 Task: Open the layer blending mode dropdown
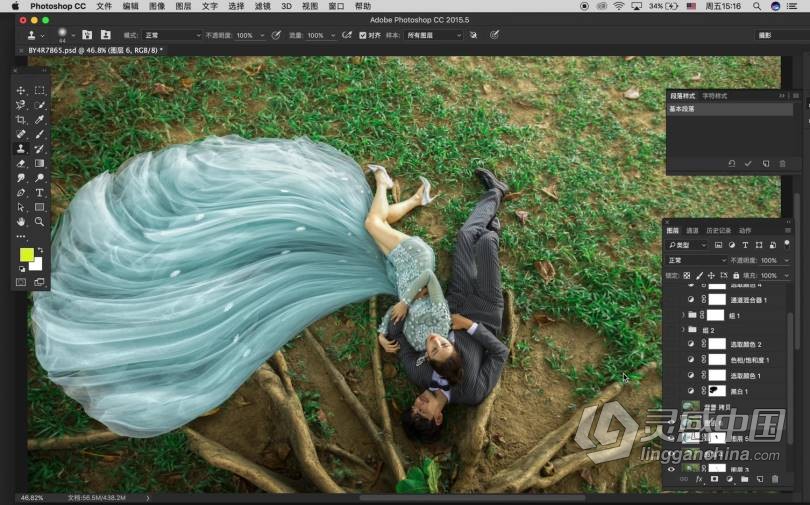pos(697,260)
